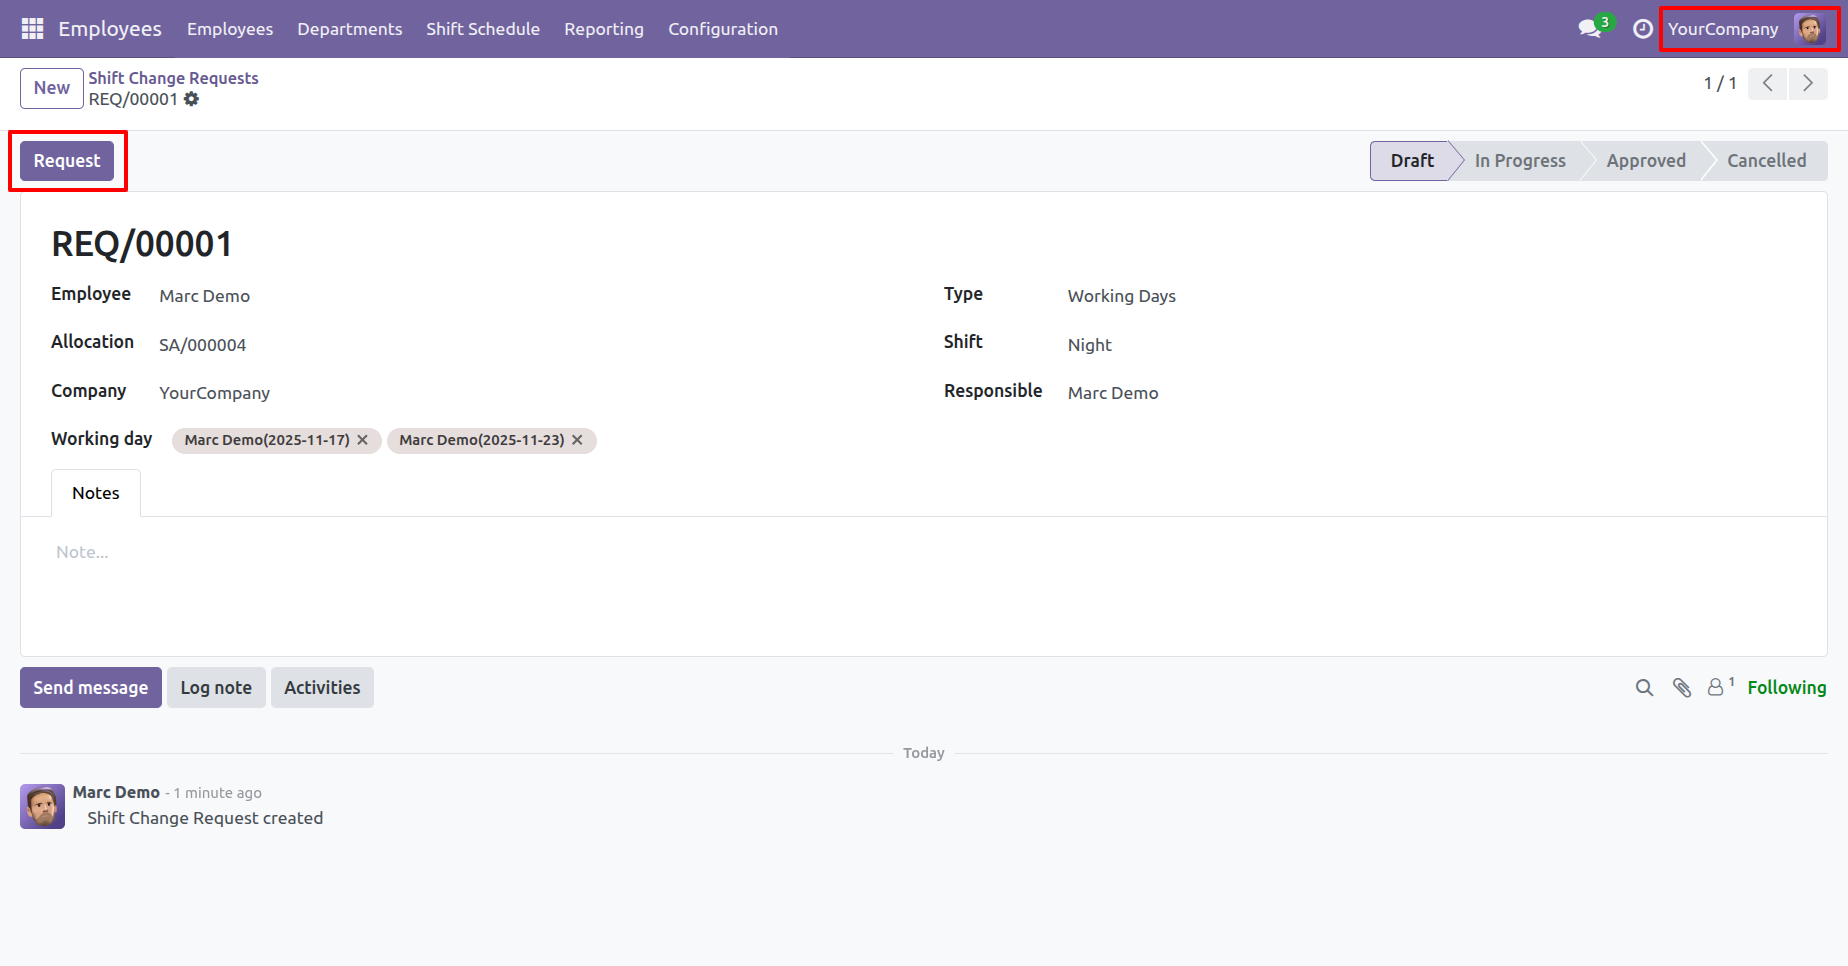Click the 1 / 1 pager counter

[x=1720, y=84]
